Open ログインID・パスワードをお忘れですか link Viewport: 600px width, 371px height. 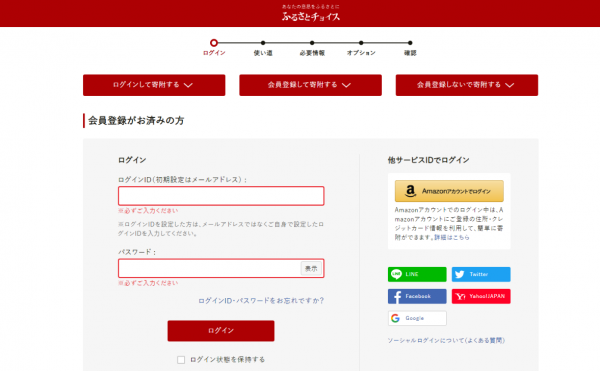click(x=261, y=301)
